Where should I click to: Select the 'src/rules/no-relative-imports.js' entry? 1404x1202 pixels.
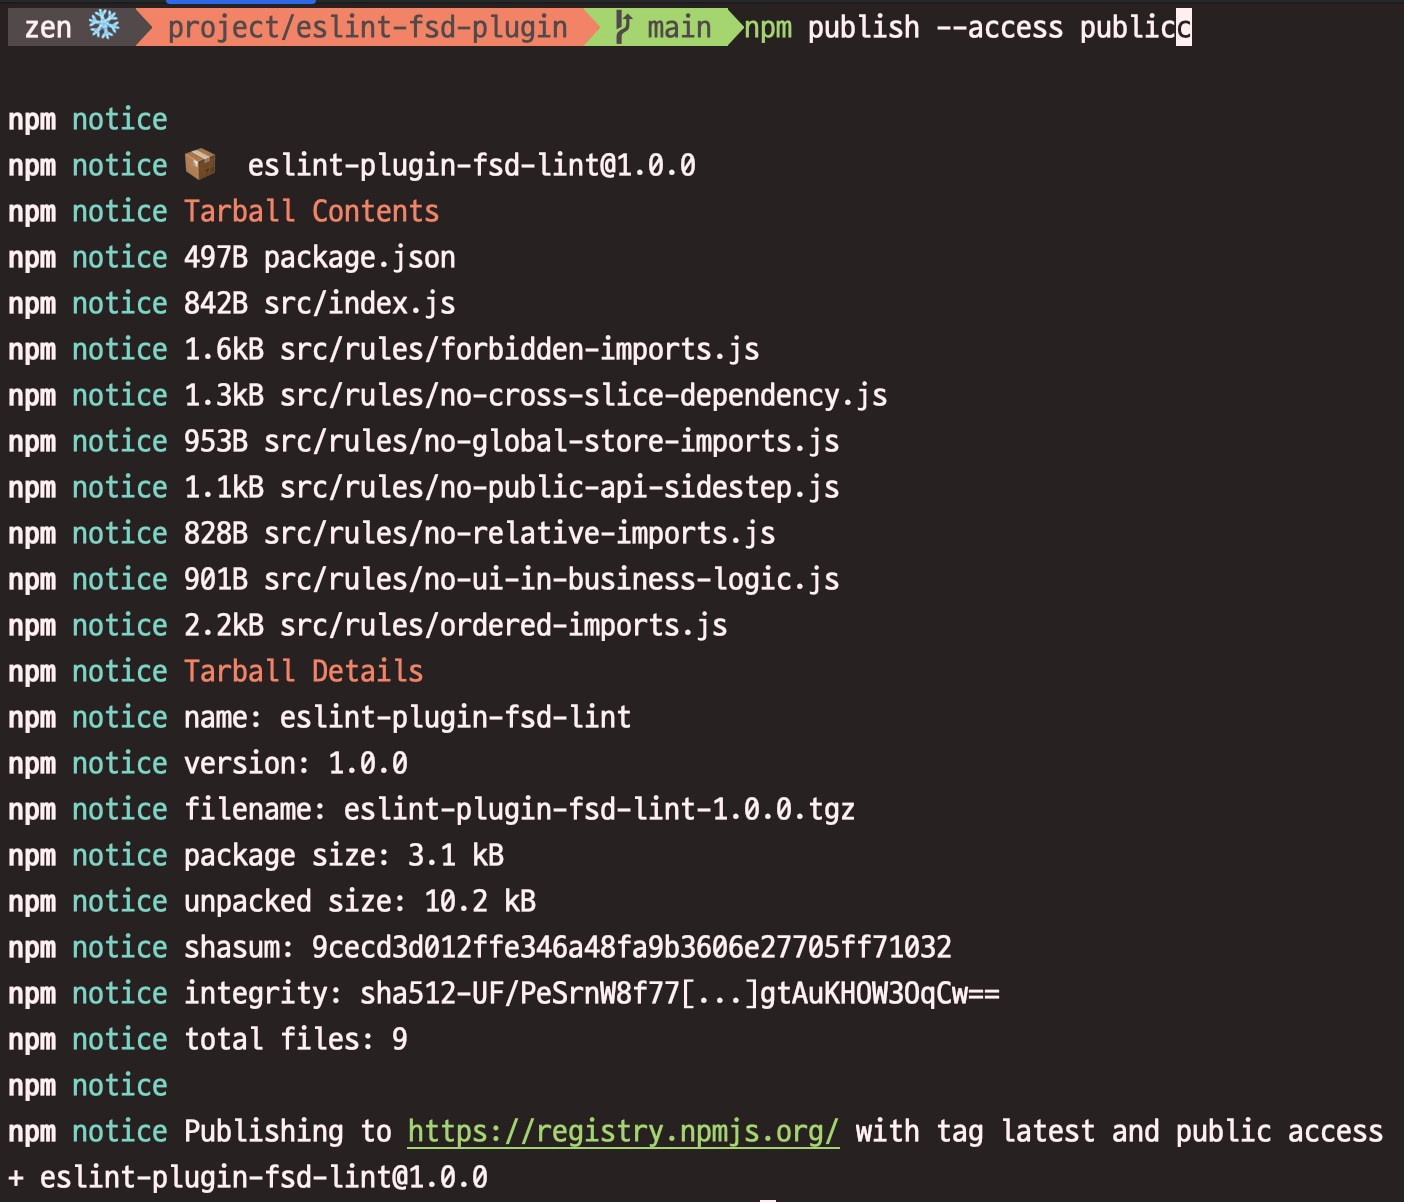tap(520, 533)
